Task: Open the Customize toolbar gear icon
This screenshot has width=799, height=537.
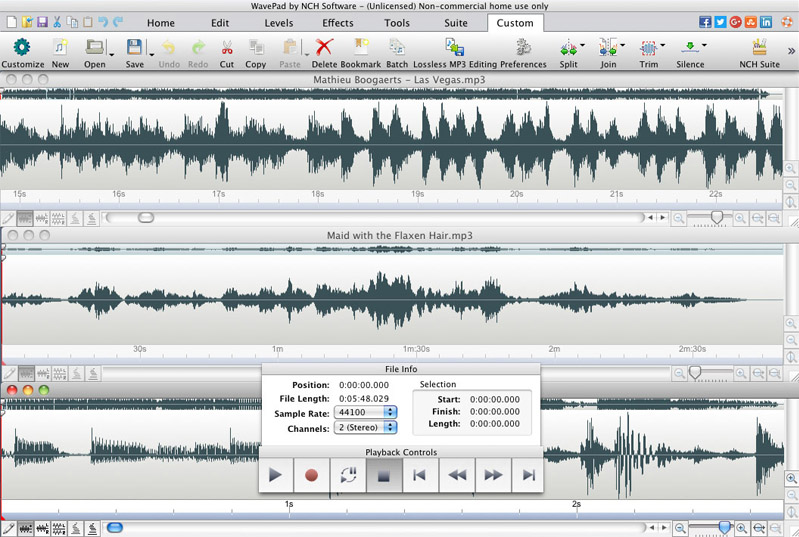Action: (22, 47)
